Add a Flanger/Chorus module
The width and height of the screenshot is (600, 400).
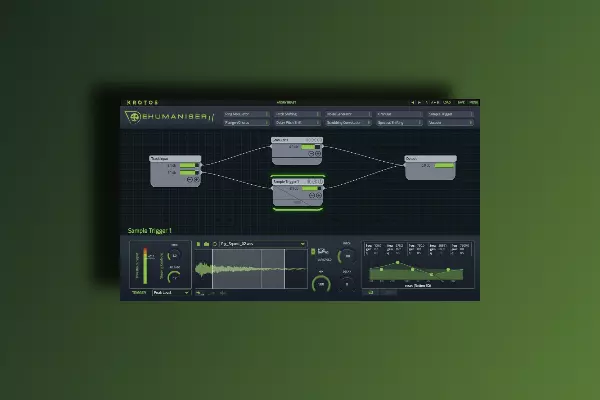point(246,122)
